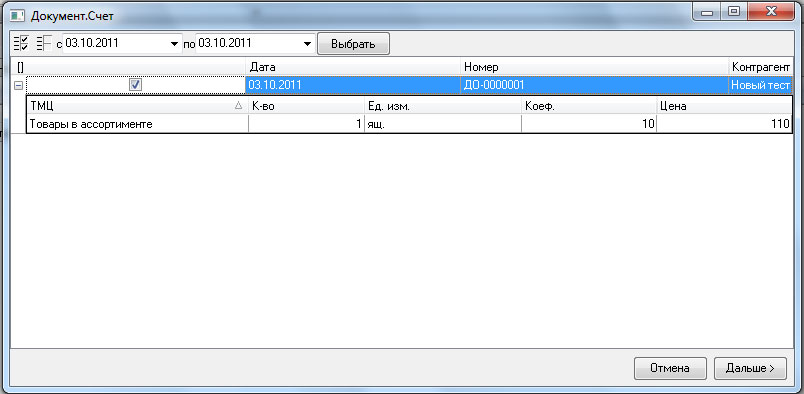This screenshot has height=394, width=804.
Task: Click the Коеф. column header
Action: (589, 106)
